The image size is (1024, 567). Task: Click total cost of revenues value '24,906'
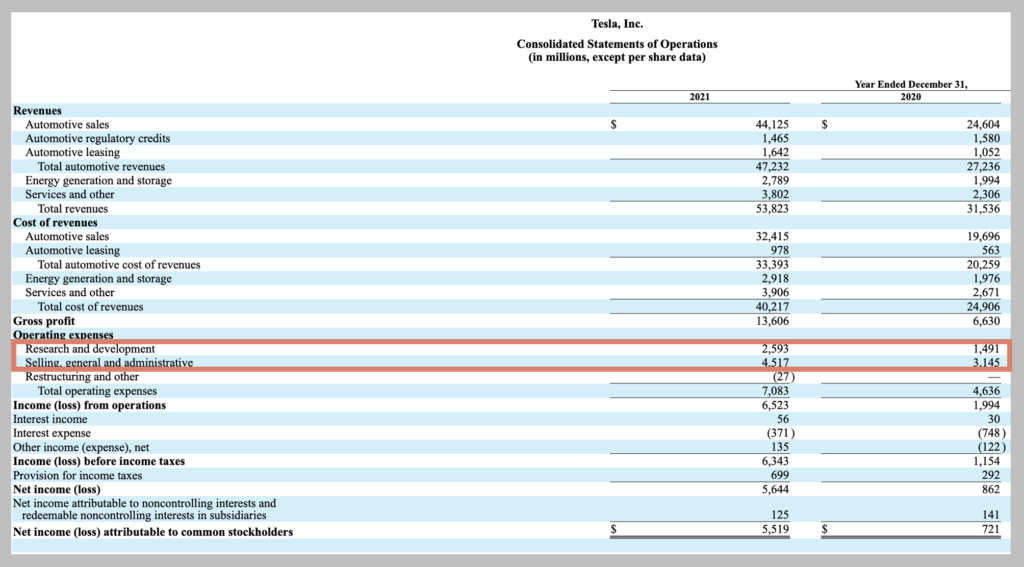click(x=983, y=307)
